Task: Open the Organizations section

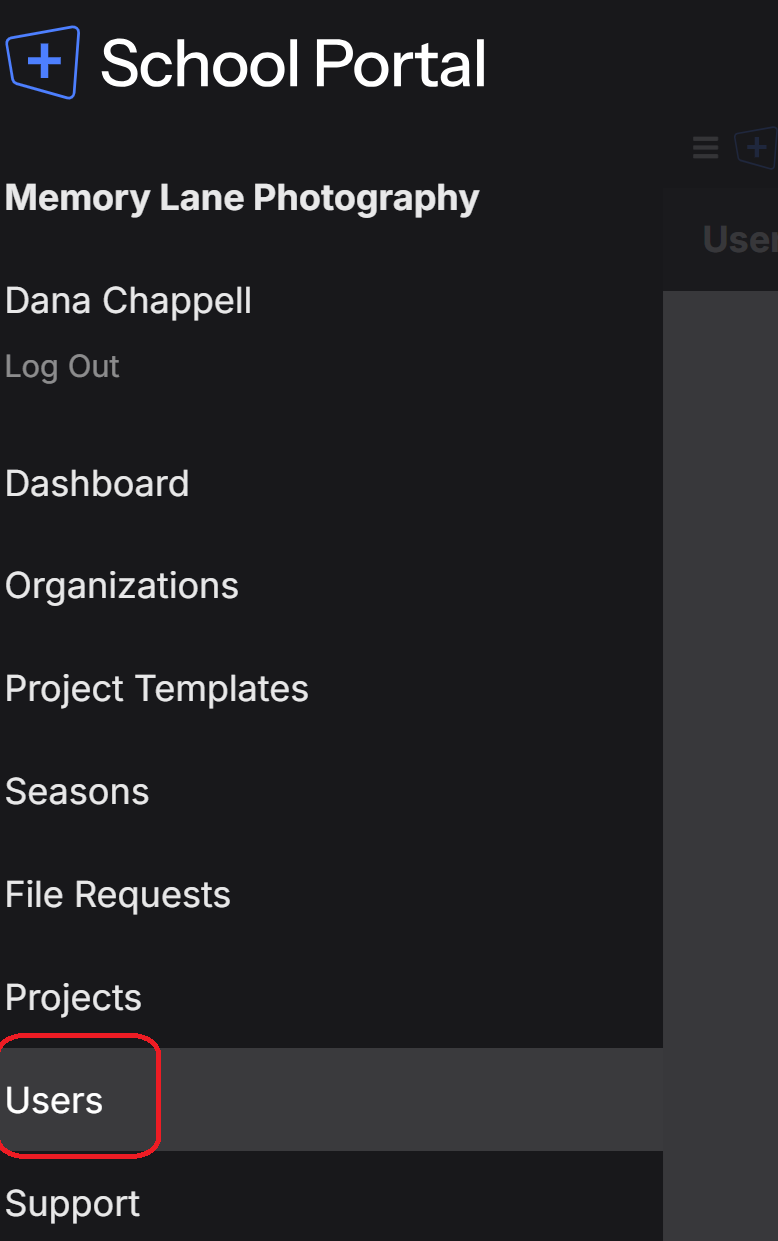Action: (122, 586)
